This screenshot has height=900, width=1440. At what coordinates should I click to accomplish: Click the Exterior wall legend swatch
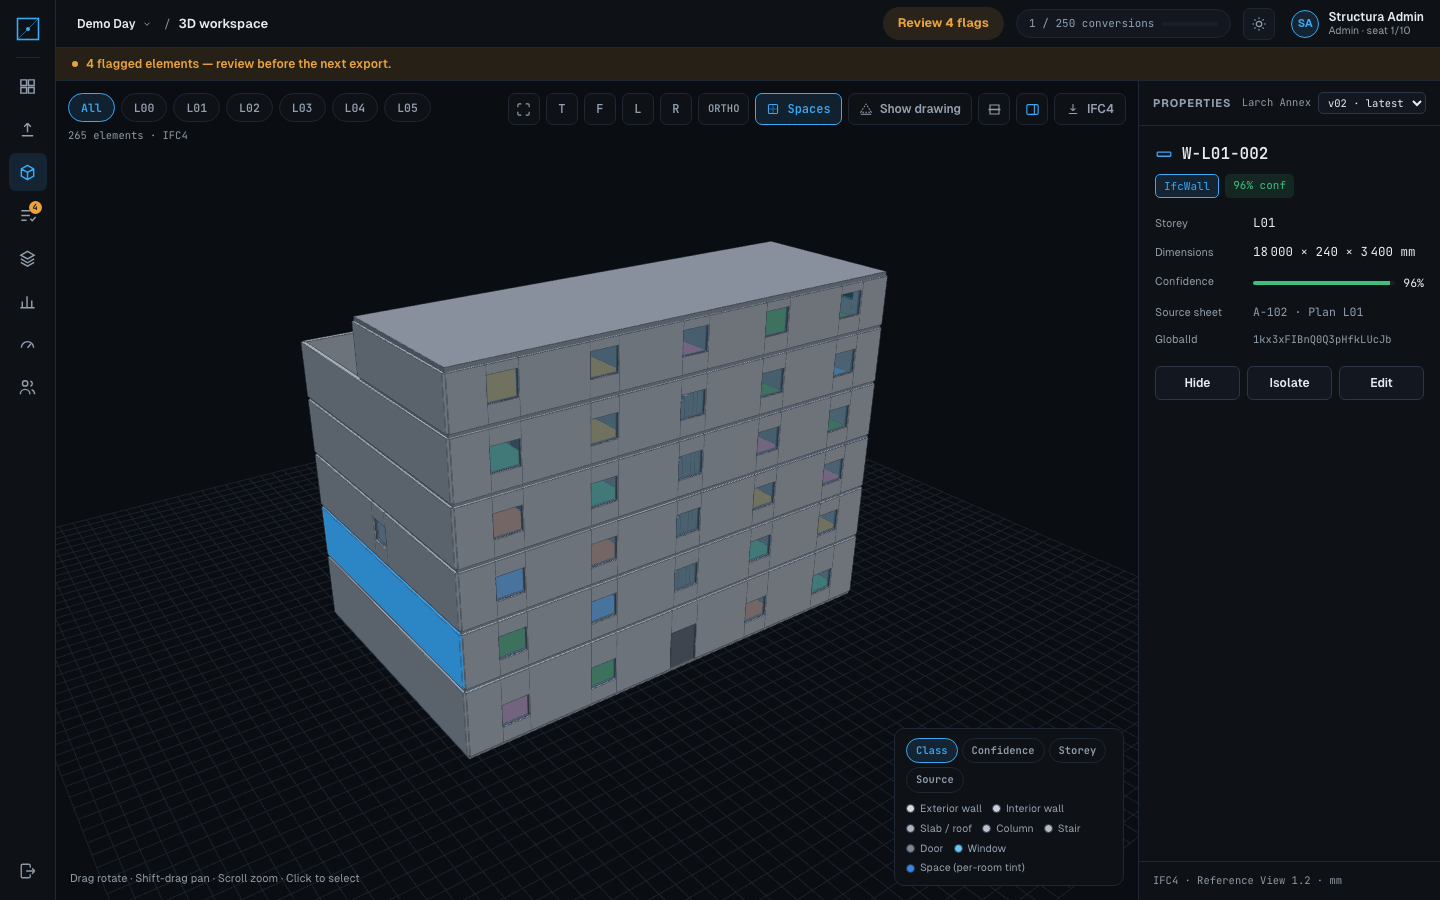click(910, 809)
